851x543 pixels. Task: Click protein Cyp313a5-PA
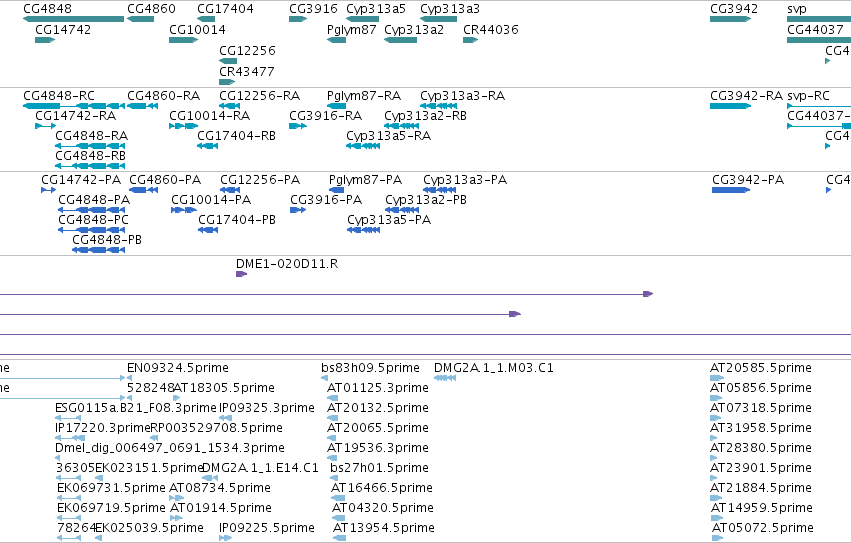pos(389,220)
